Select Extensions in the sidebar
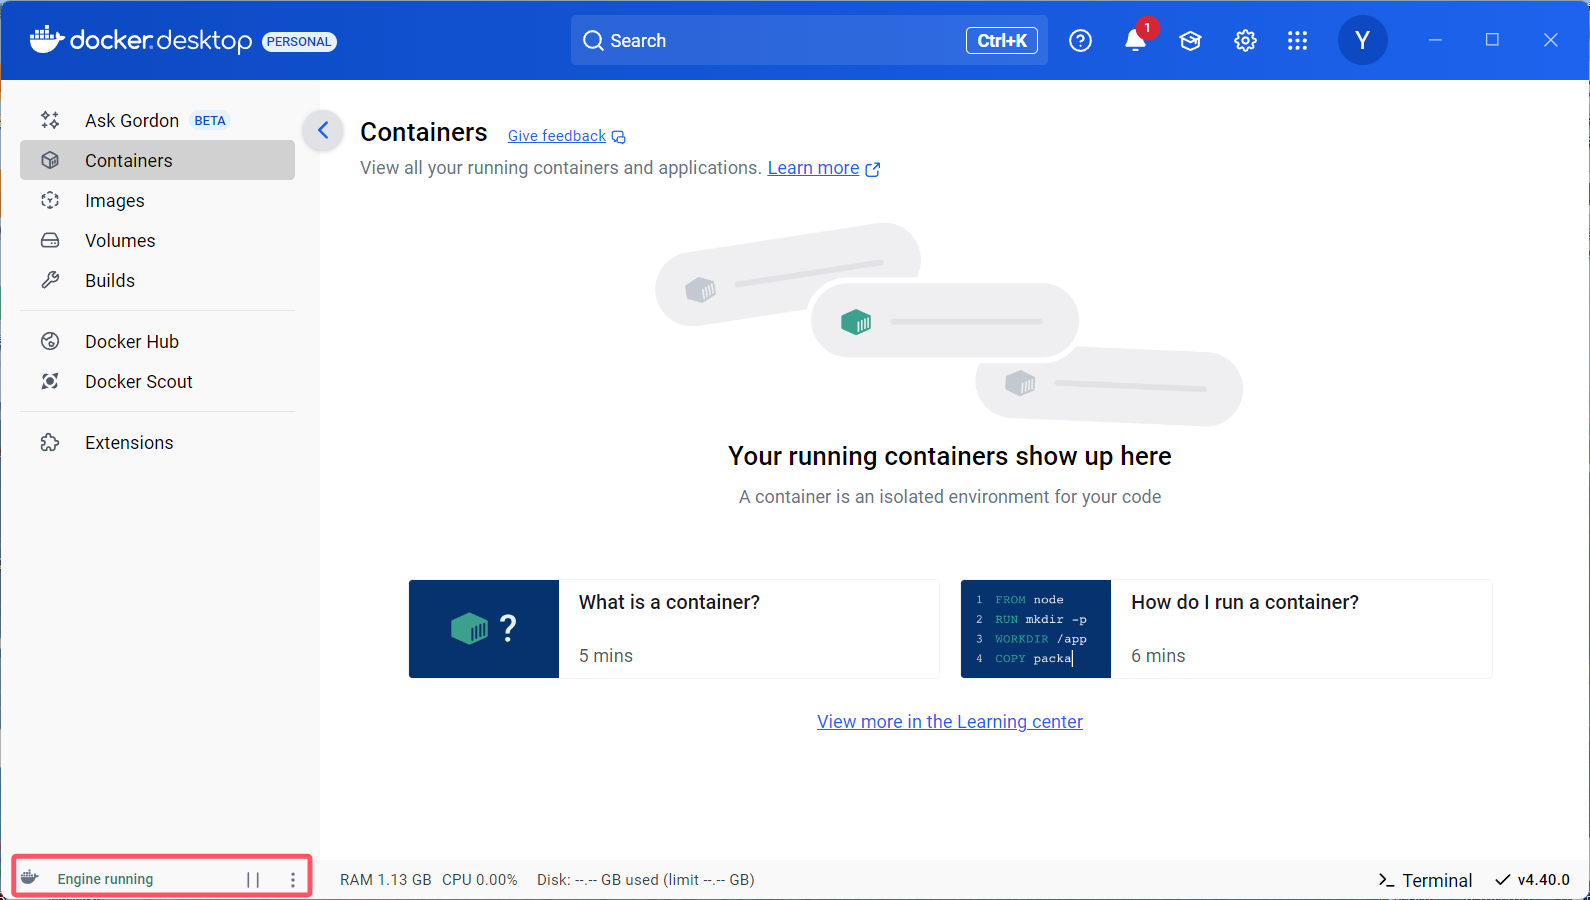The image size is (1590, 900). [157, 442]
